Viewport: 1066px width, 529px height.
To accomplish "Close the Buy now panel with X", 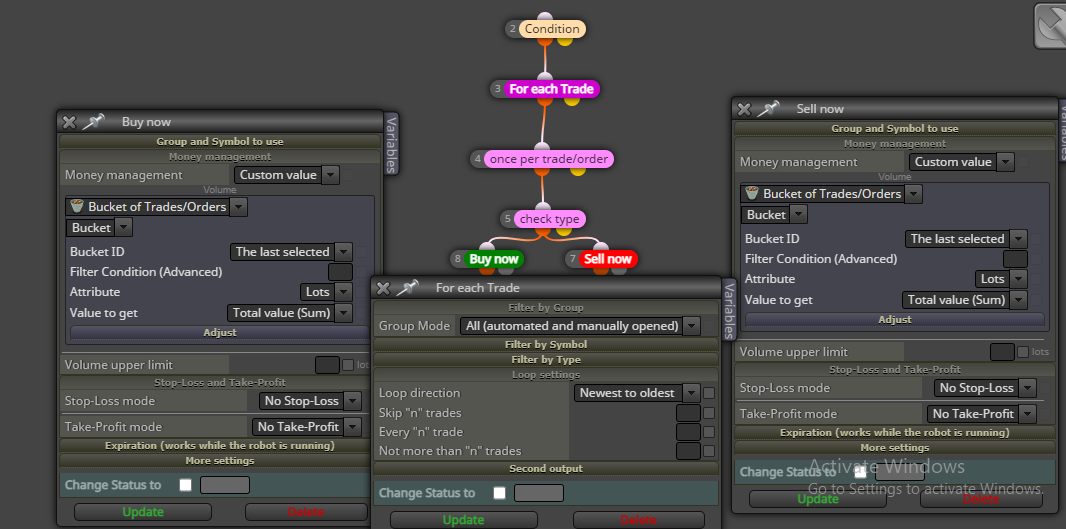I will [x=69, y=122].
